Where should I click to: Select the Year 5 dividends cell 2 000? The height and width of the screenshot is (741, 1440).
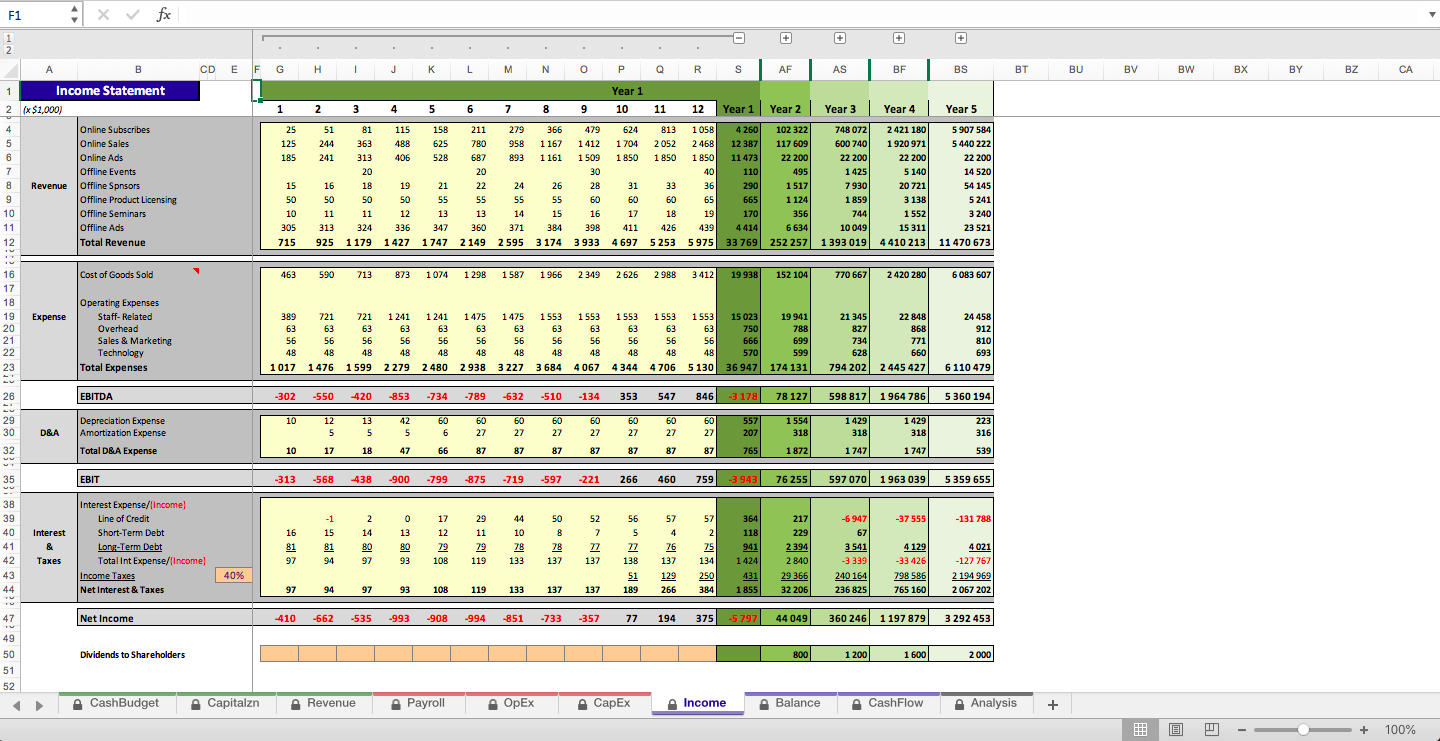[961, 654]
